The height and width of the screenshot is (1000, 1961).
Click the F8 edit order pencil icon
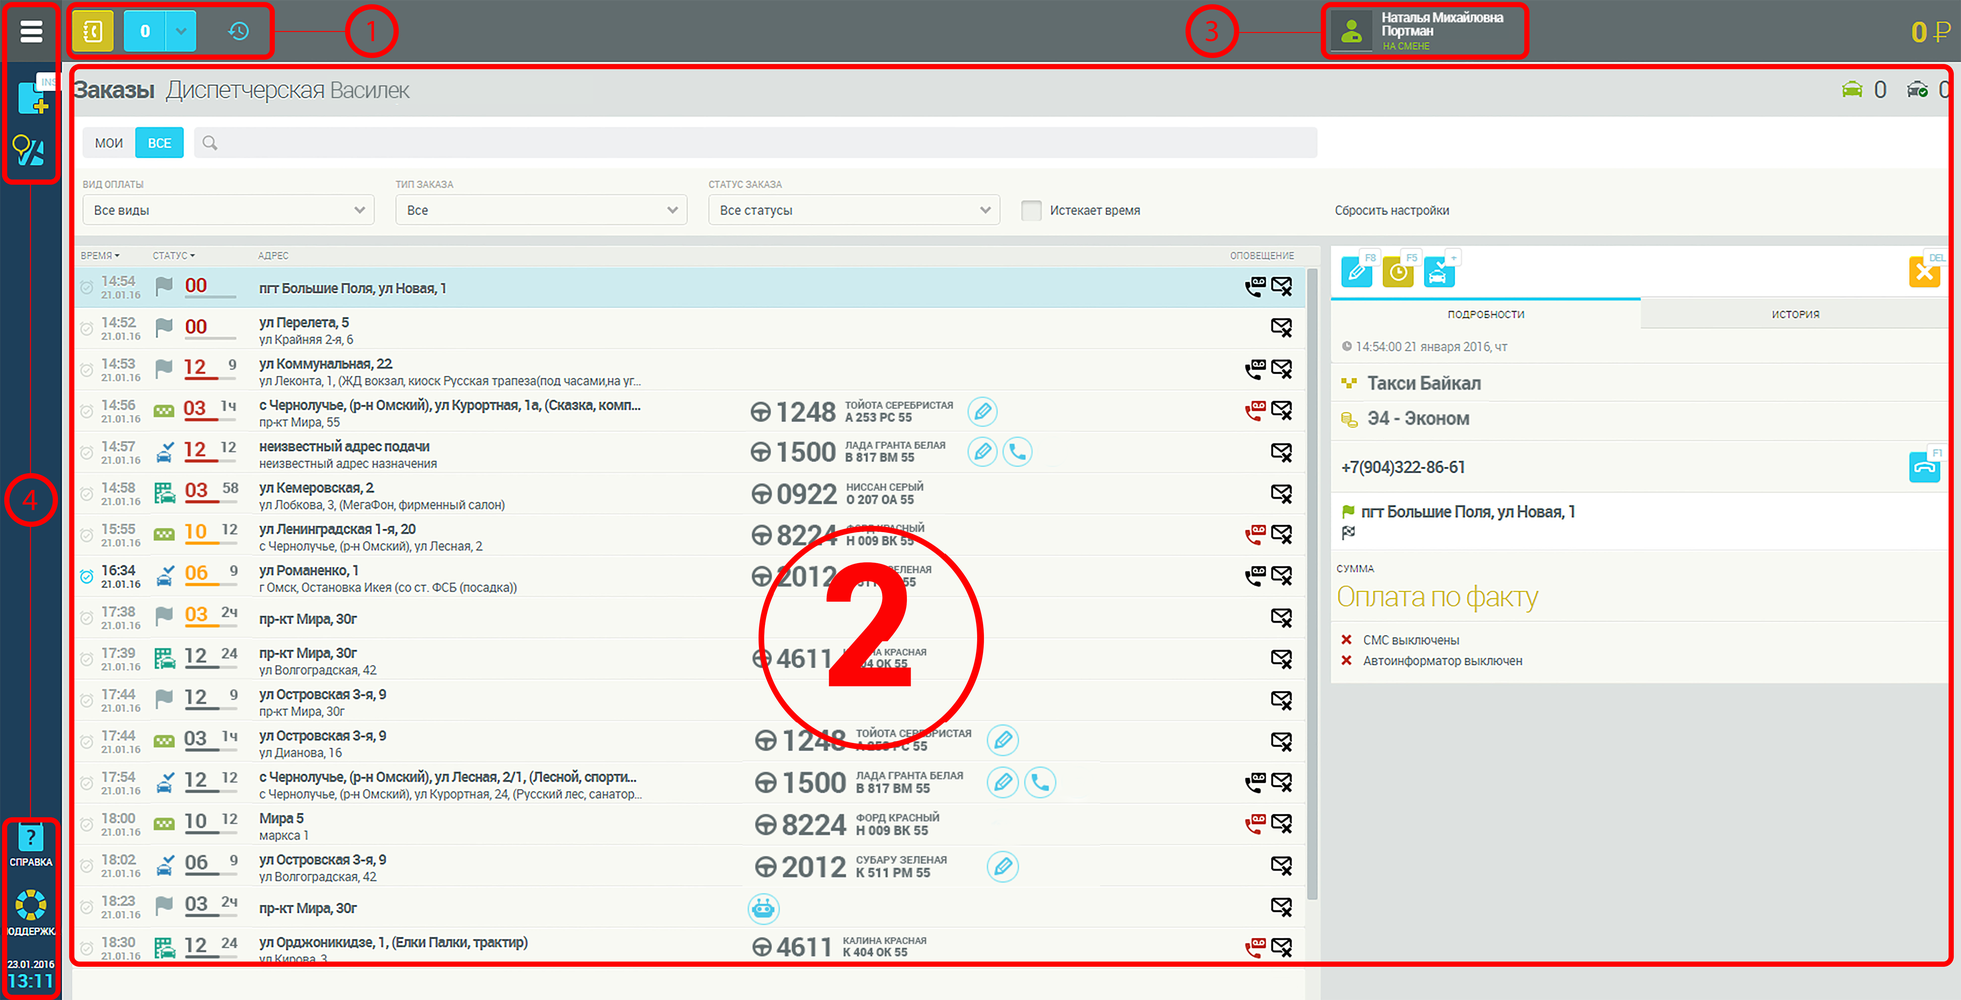[1357, 271]
